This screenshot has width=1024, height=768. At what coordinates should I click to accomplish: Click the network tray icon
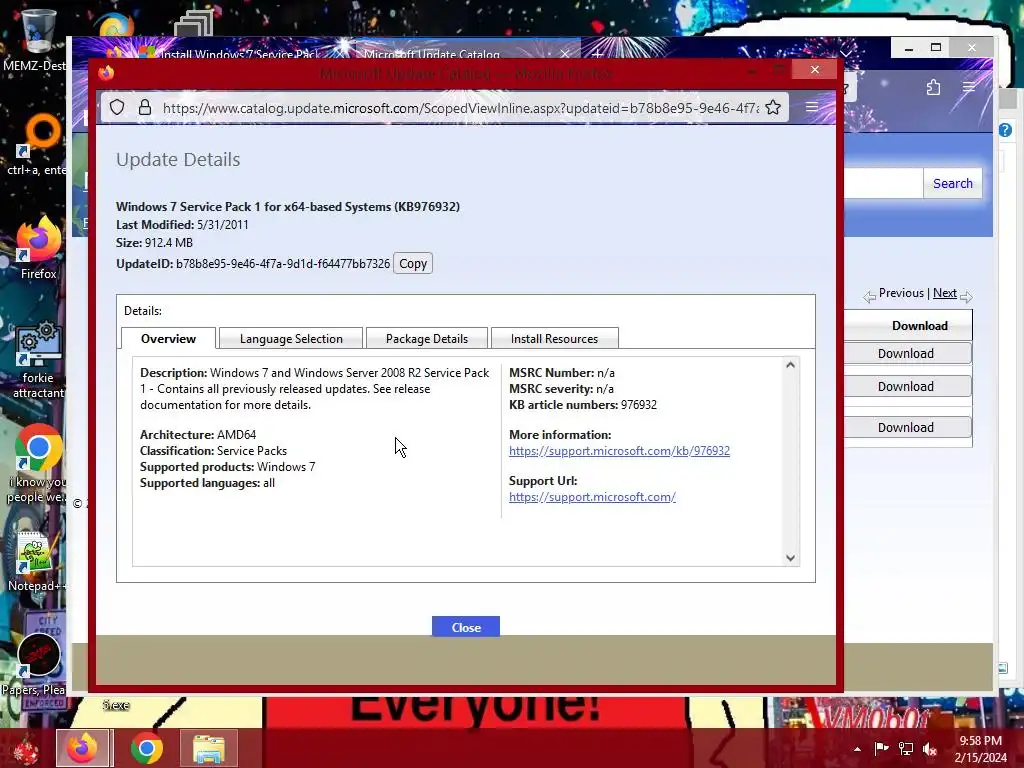pyautogui.click(x=906, y=748)
